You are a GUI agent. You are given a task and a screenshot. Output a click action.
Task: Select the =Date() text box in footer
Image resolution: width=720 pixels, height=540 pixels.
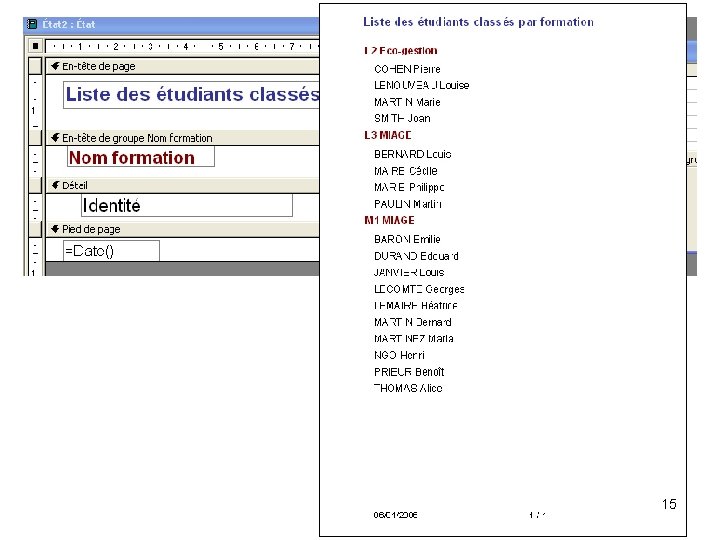(x=111, y=251)
